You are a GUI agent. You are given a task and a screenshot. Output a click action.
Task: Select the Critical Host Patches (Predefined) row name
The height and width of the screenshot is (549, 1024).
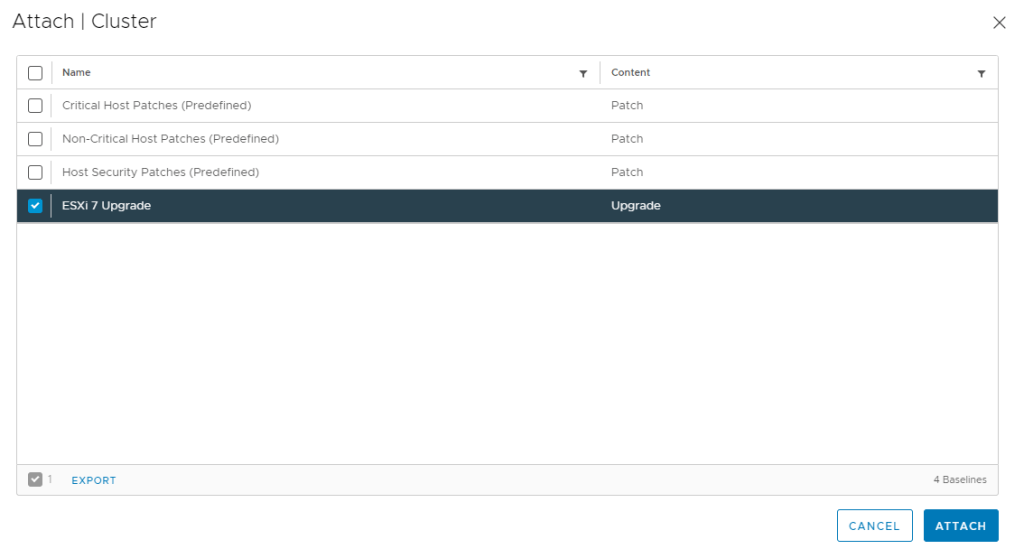tap(156, 106)
